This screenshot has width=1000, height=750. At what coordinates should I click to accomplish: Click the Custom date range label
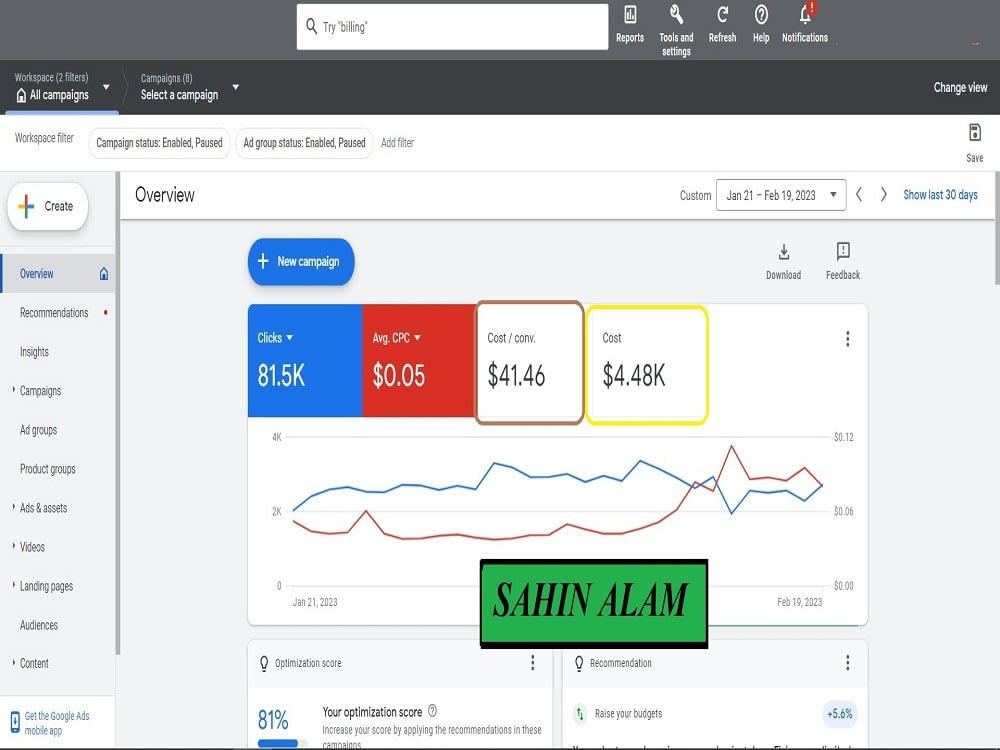coord(695,195)
